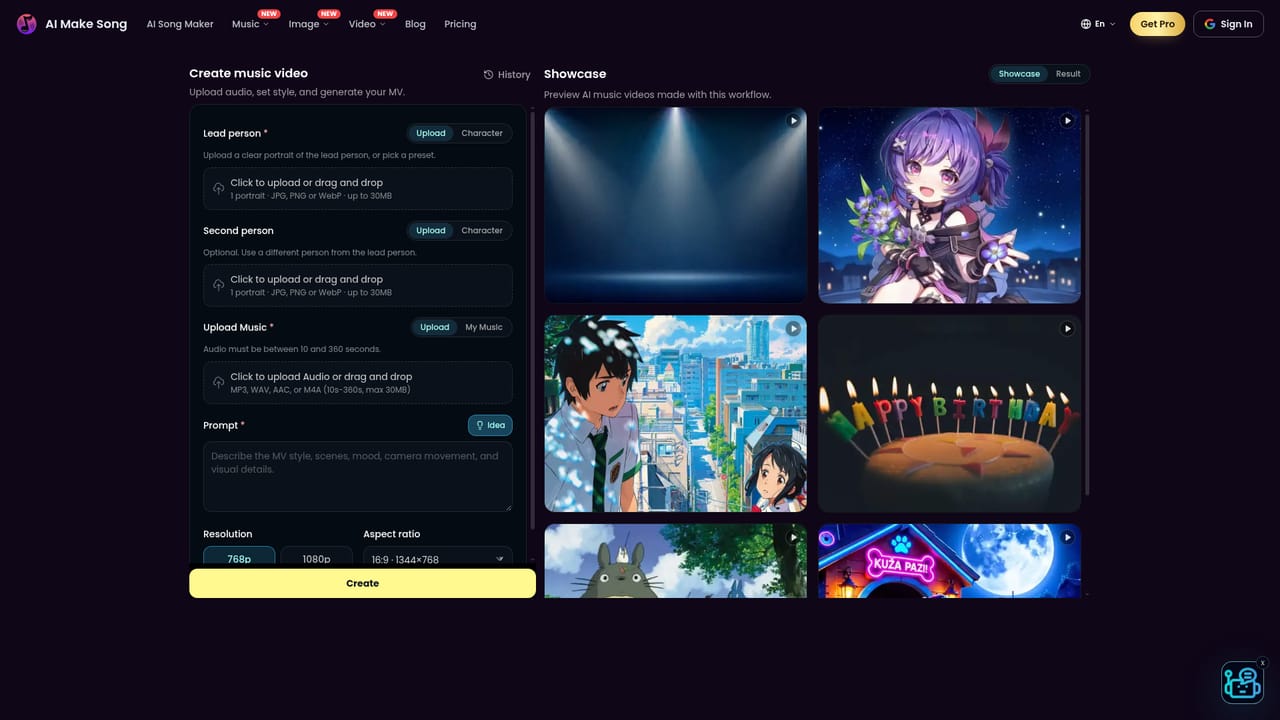The width and height of the screenshot is (1280, 720).
Task: Click the Upload Music cloud icon
Action: (x=219, y=383)
